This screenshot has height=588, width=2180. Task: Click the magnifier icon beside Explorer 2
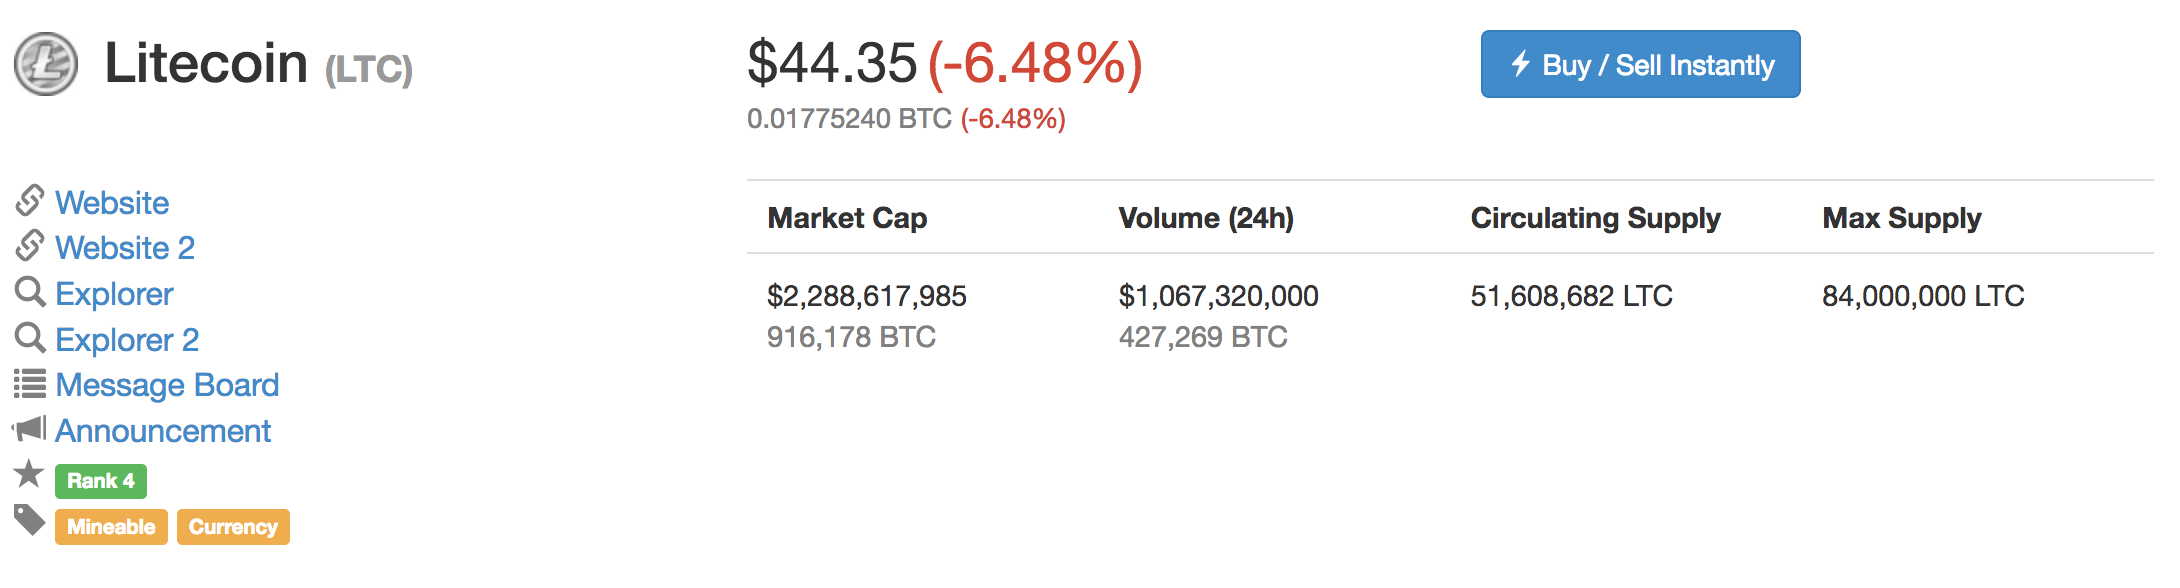click(30, 338)
